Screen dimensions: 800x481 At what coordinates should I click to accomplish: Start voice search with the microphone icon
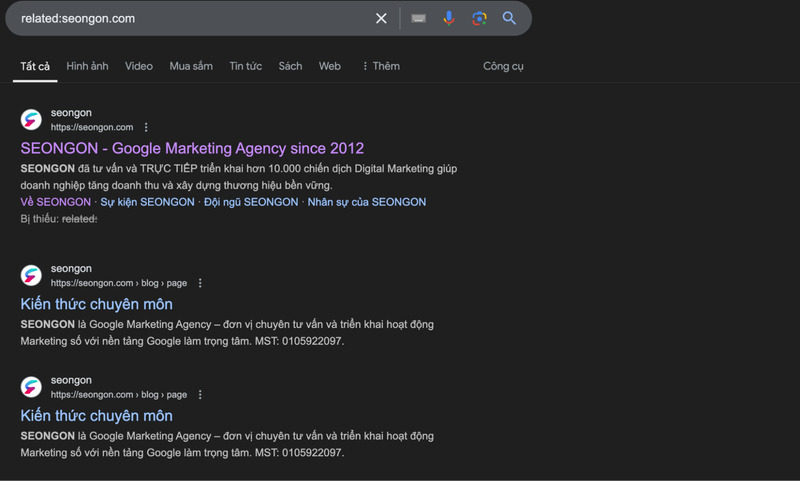click(x=449, y=18)
